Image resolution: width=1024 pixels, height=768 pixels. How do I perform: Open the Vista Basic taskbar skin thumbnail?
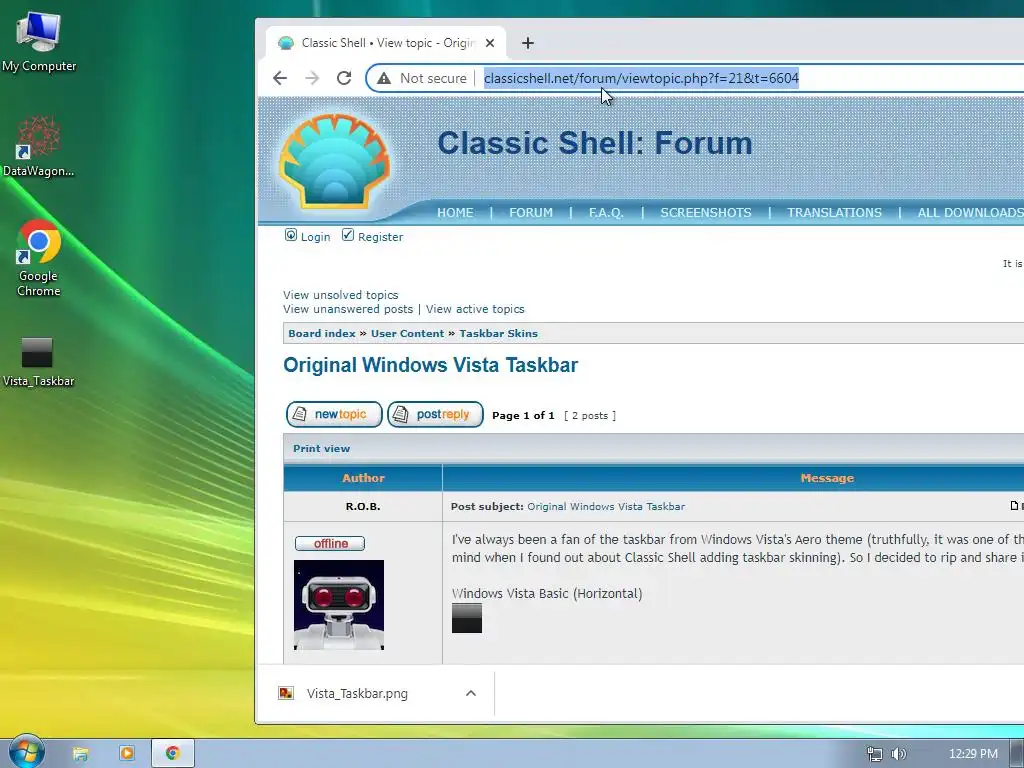[x=467, y=618]
